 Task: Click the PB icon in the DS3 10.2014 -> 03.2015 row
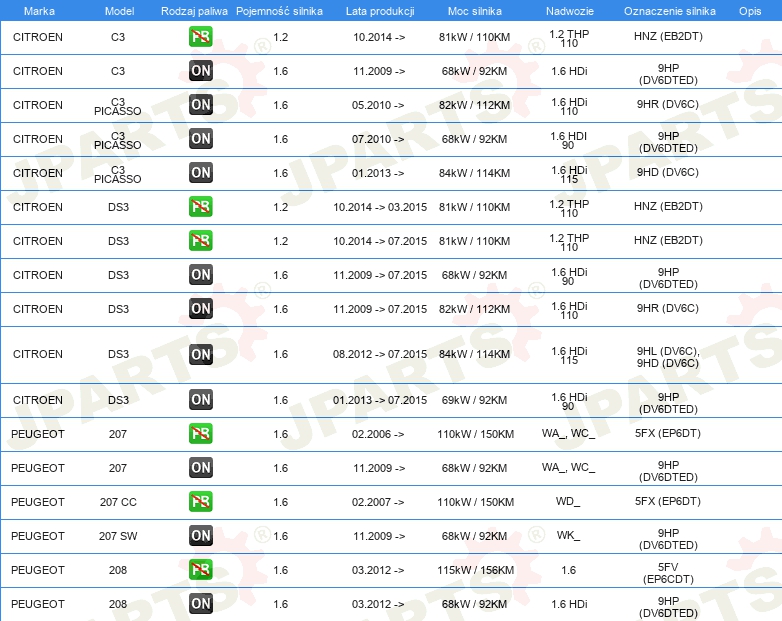[200, 207]
